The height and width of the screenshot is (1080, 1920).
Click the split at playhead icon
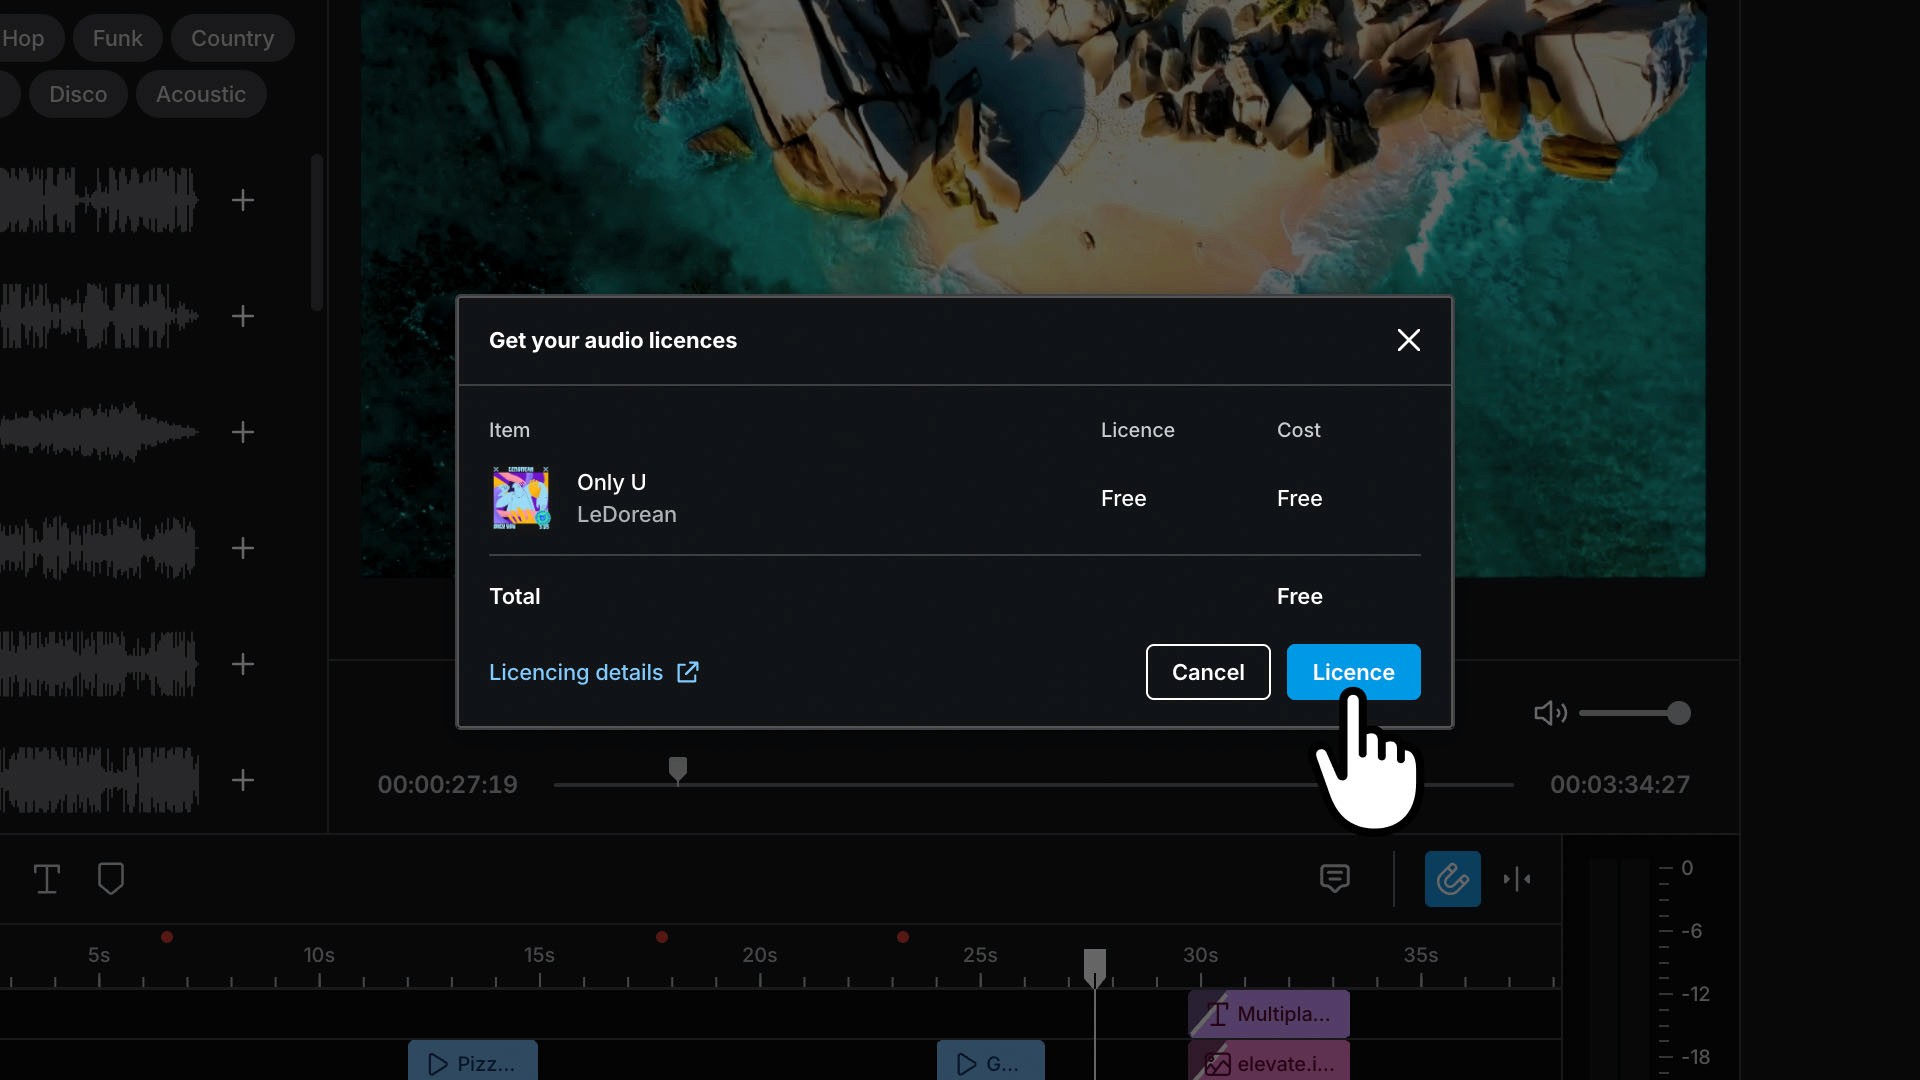coord(1517,879)
